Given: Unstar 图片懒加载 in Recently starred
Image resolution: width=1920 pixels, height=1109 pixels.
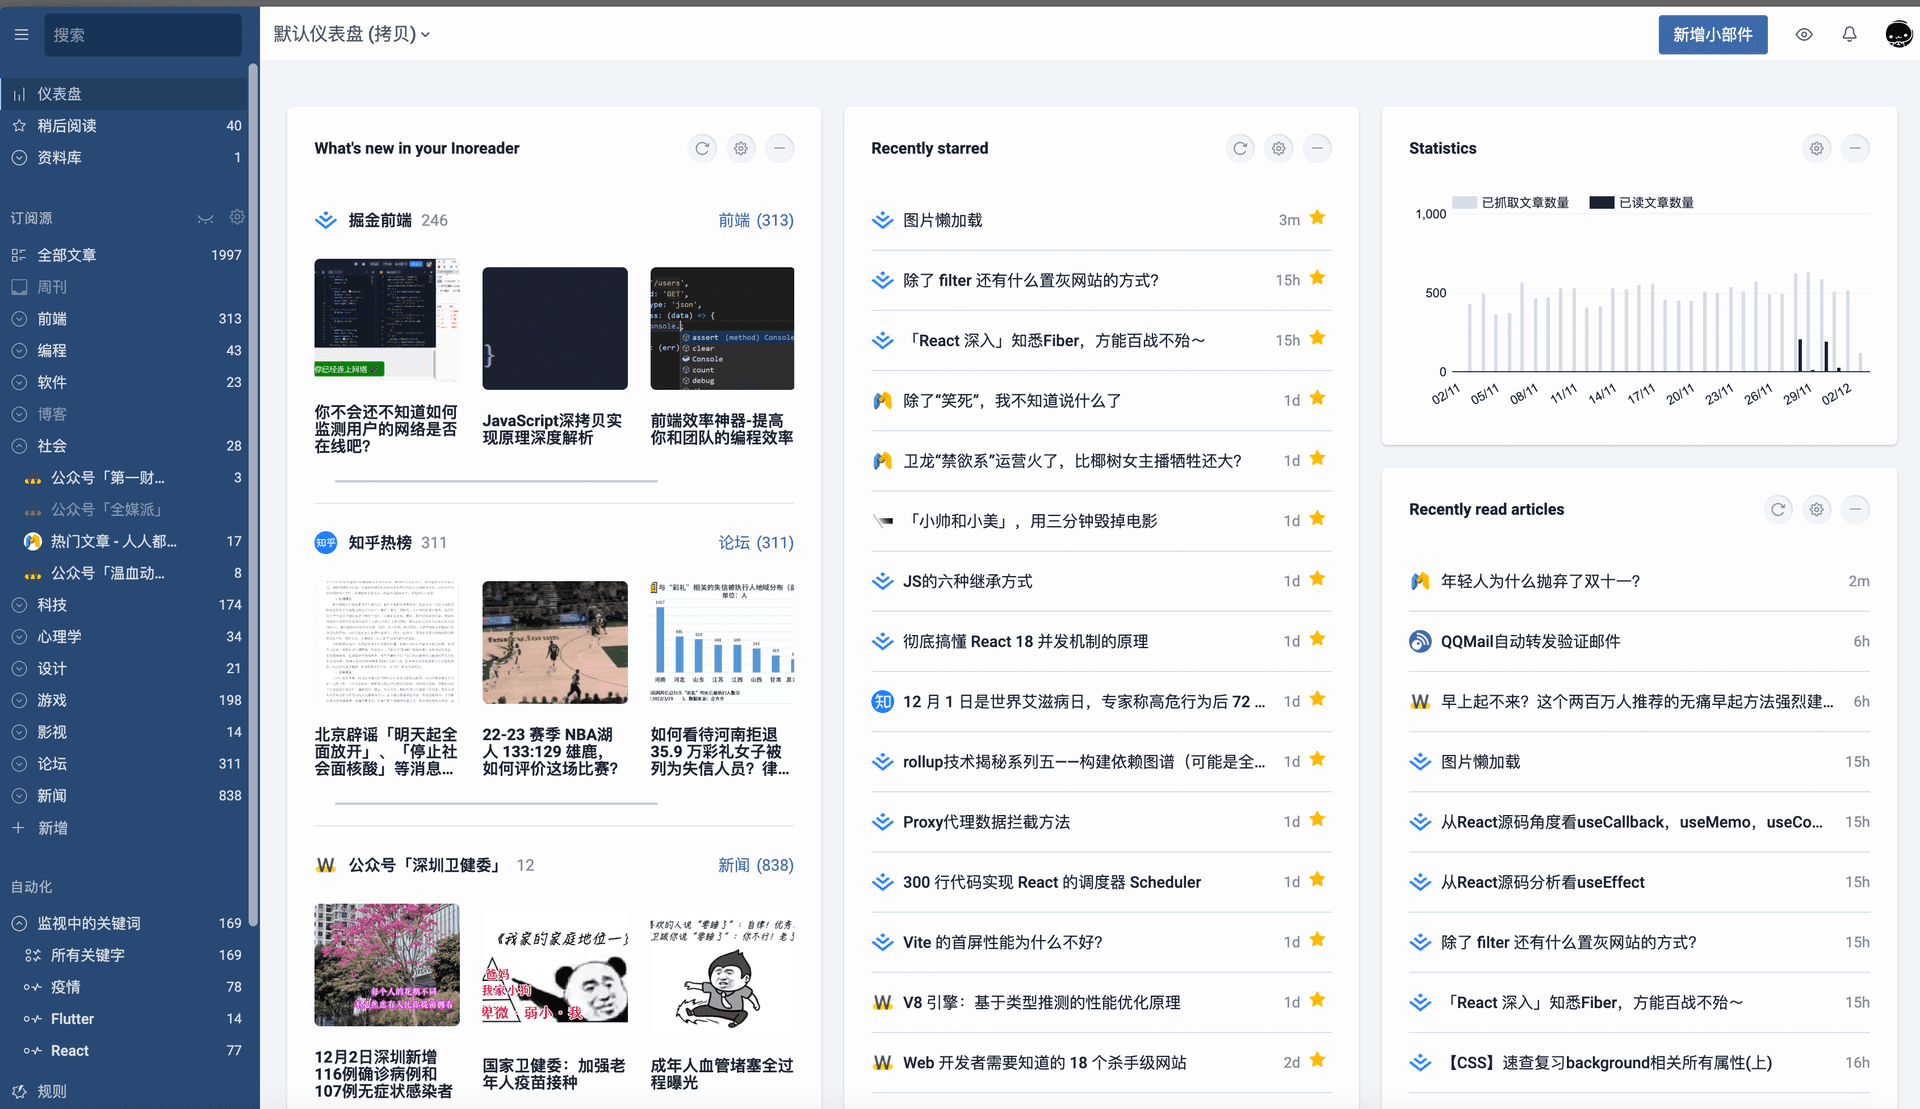Looking at the screenshot, I should point(1317,218).
